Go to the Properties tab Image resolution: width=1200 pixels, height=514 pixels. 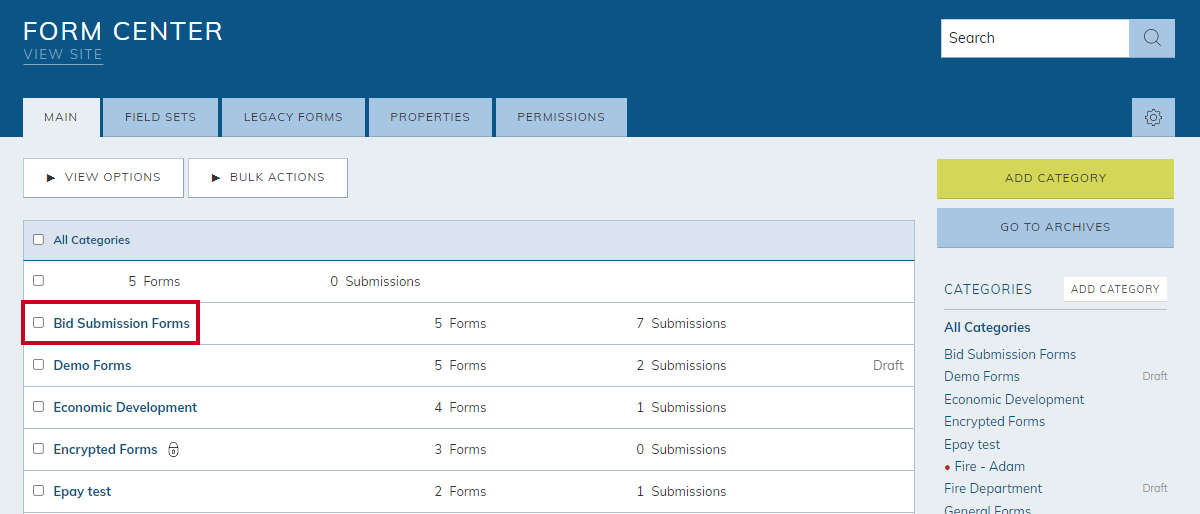click(430, 117)
